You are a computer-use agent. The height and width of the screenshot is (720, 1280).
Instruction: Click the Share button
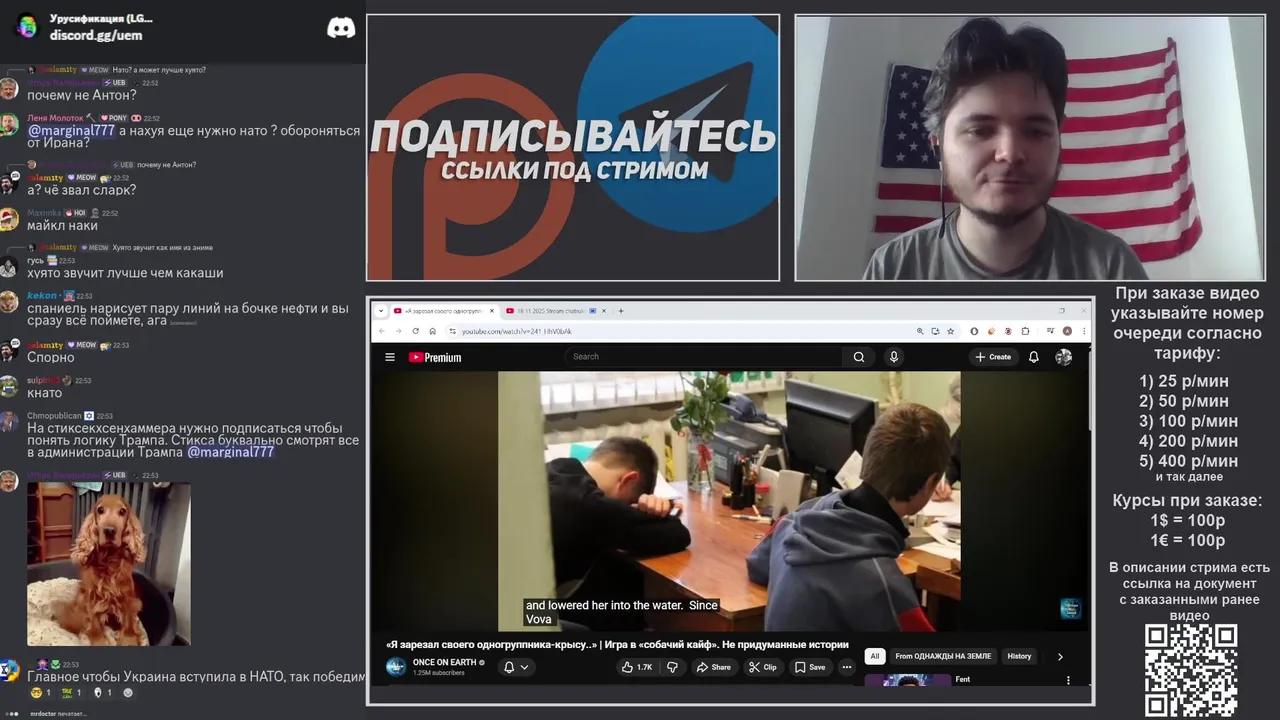pos(713,667)
